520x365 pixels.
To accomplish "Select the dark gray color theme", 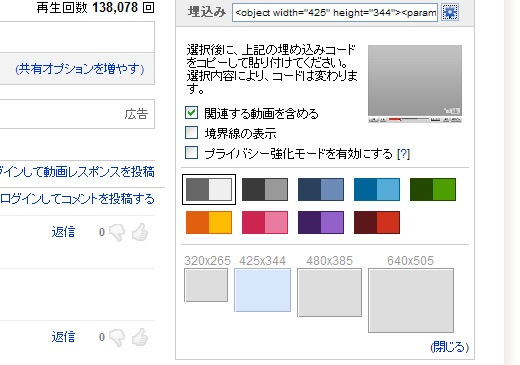I will click(x=265, y=189).
